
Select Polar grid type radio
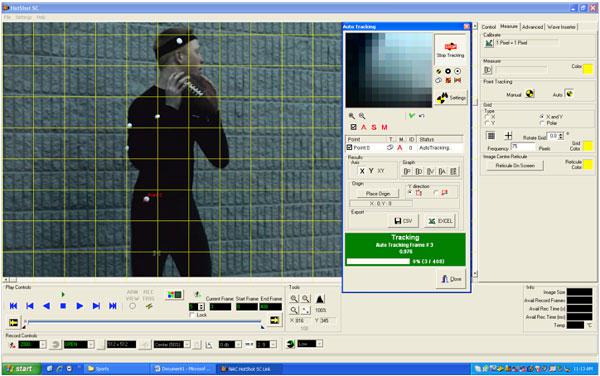coord(542,123)
